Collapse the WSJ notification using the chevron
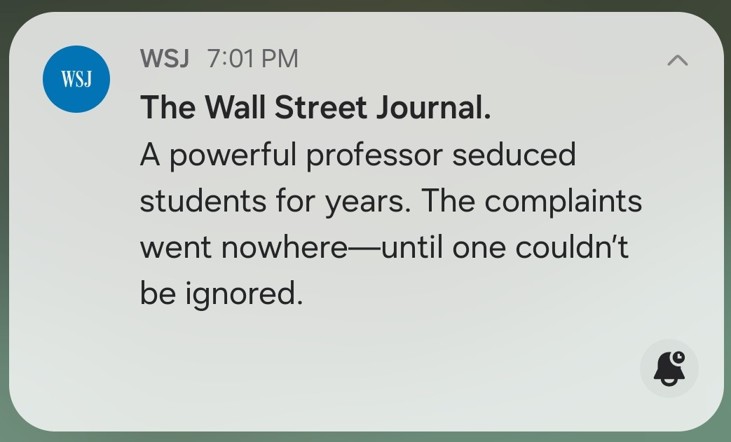The height and width of the screenshot is (442, 731). [x=677, y=60]
